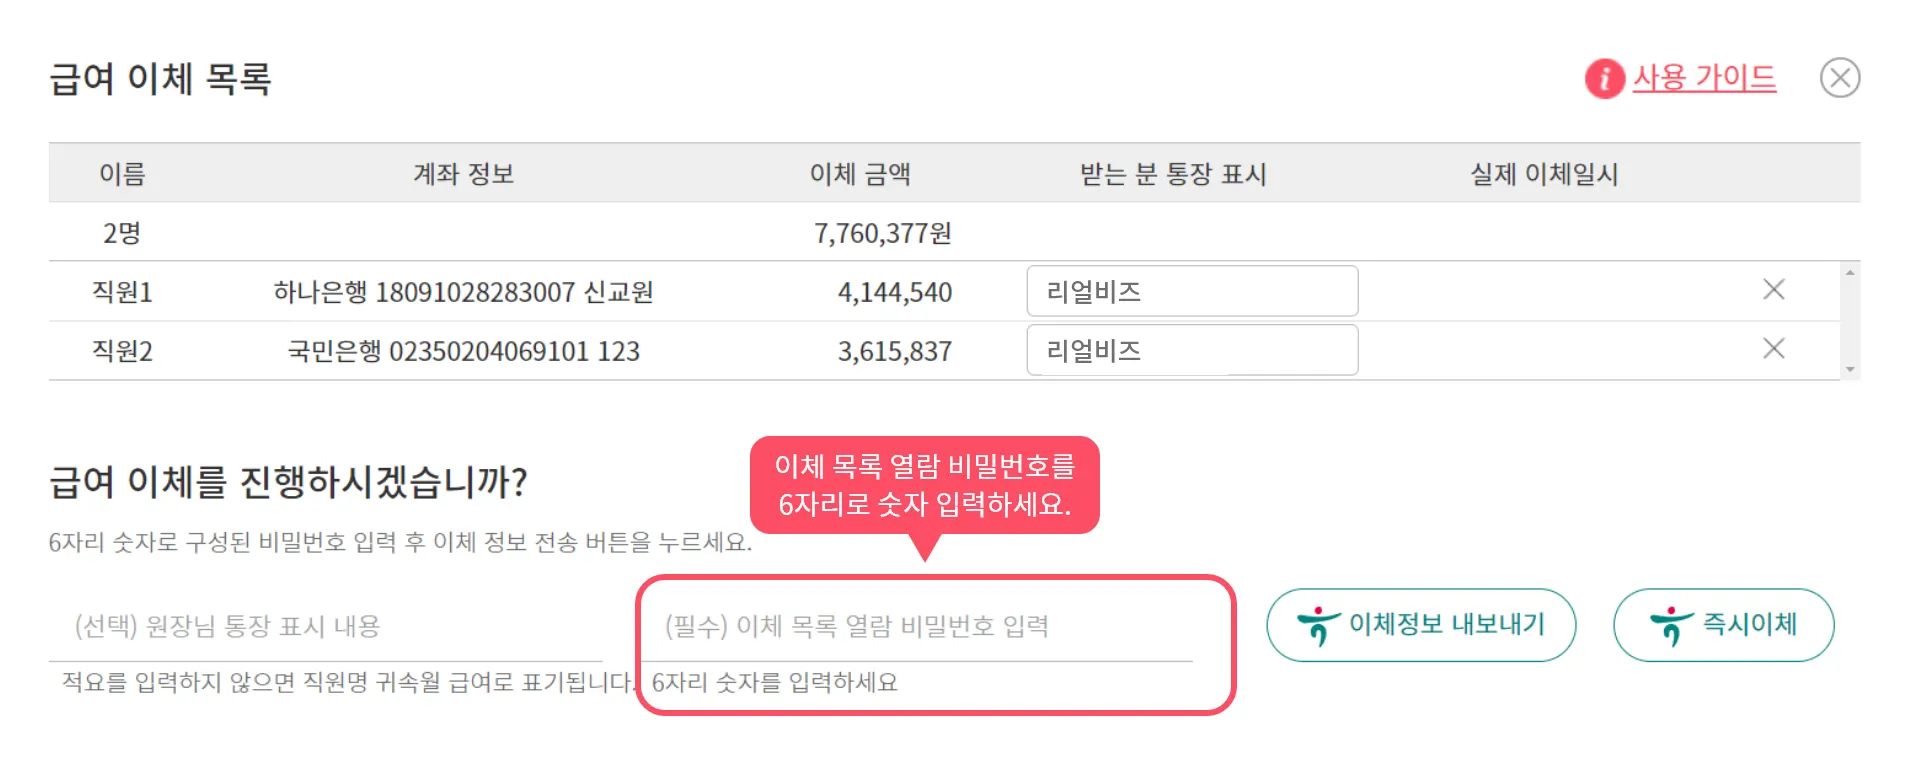Click the 이체 금액 column header
Viewport: 1910px width, 769px height.
coord(860,174)
